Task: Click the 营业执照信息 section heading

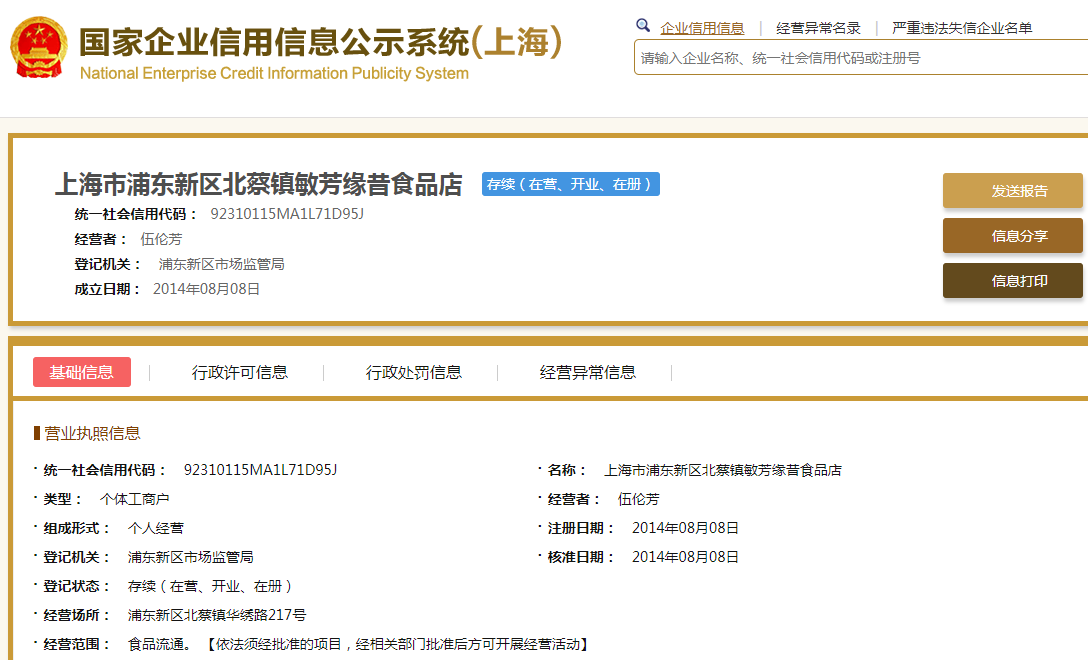Action: (x=92, y=434)
